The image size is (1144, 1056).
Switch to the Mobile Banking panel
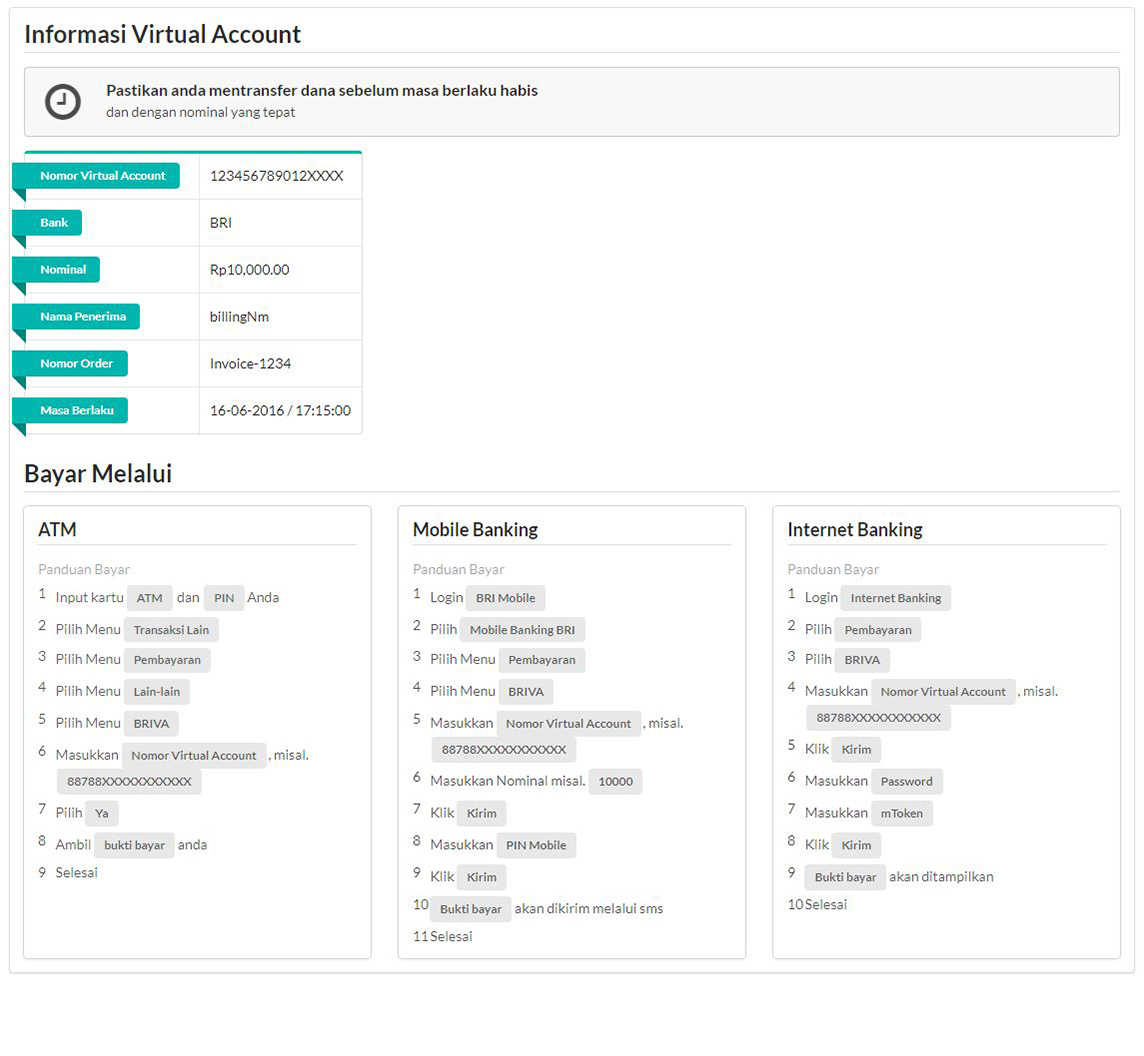[x=473, y=529]
